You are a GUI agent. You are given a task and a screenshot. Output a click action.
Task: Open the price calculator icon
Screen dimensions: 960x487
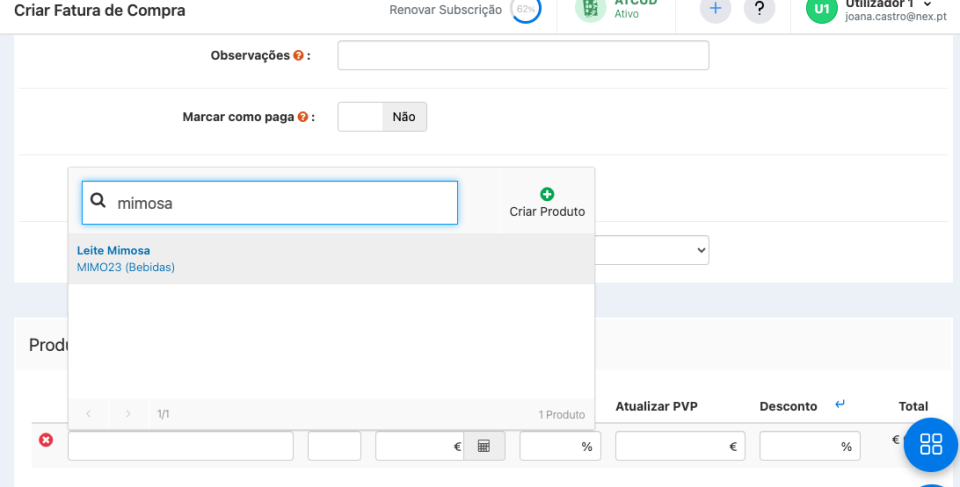484,446
